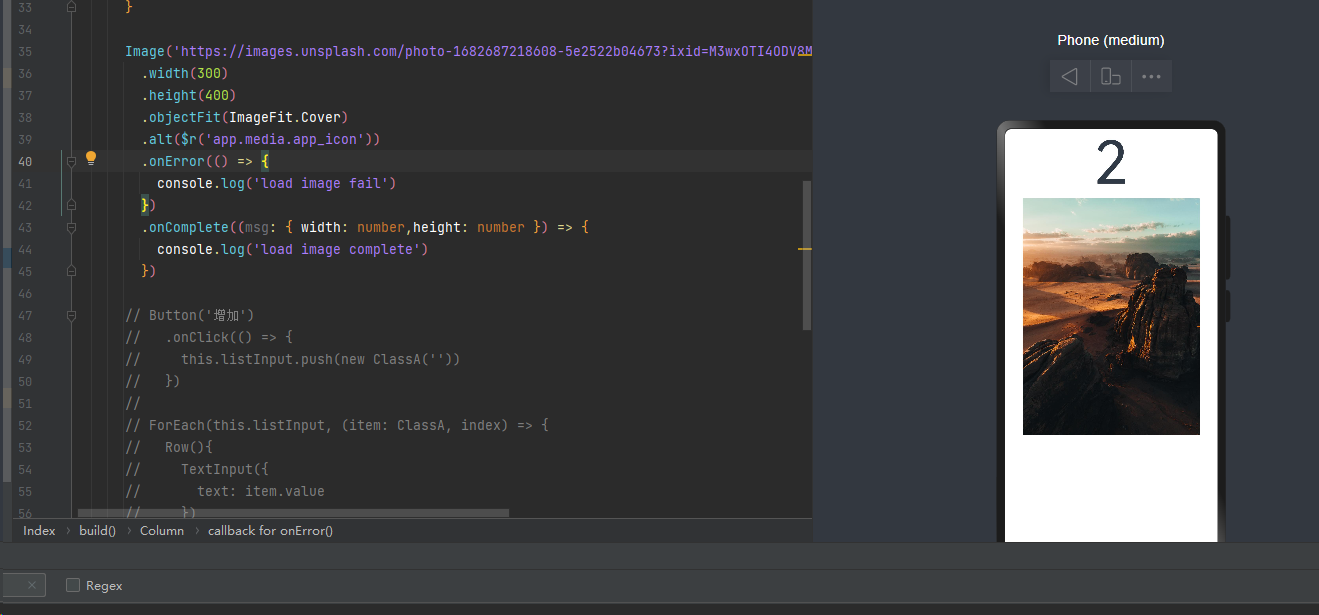Click line number 35 in the gutter
1319x615 pixels.
coord(25,51)
